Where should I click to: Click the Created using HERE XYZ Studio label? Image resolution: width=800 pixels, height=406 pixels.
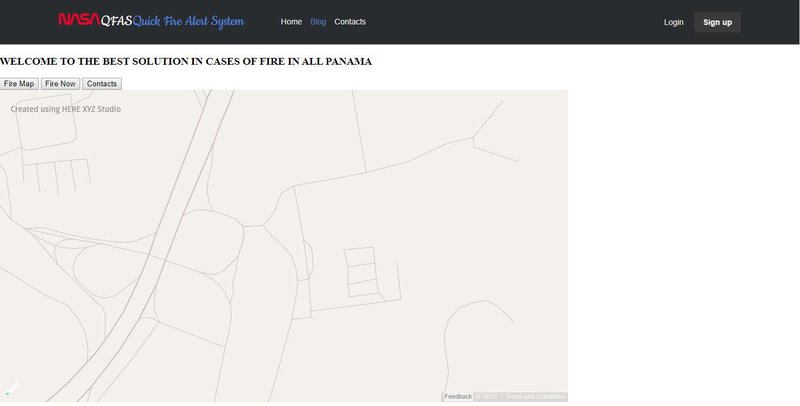(66, 108)
